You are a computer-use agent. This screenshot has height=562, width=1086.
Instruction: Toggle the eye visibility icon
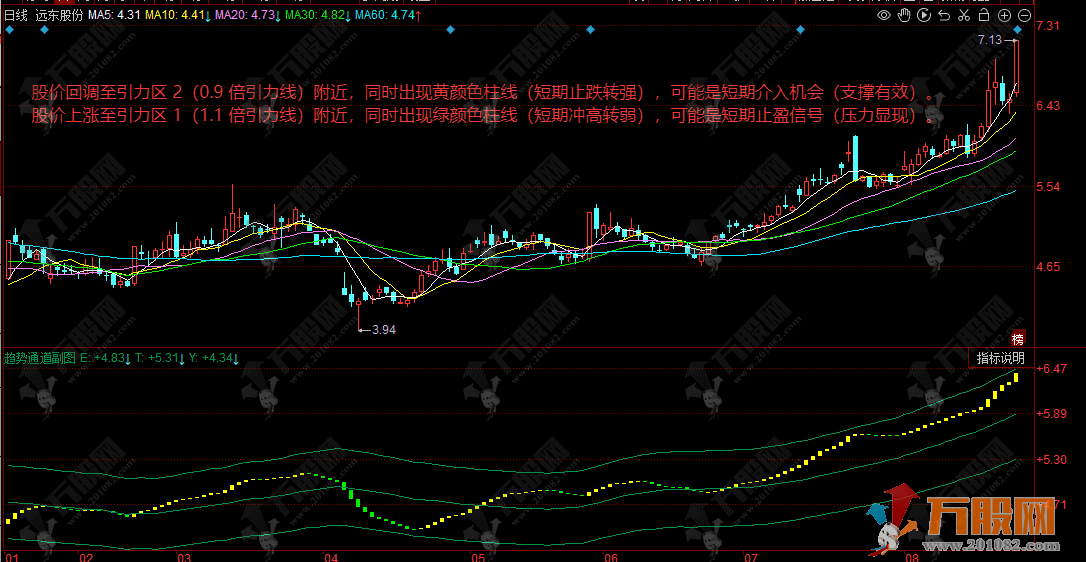884,15
